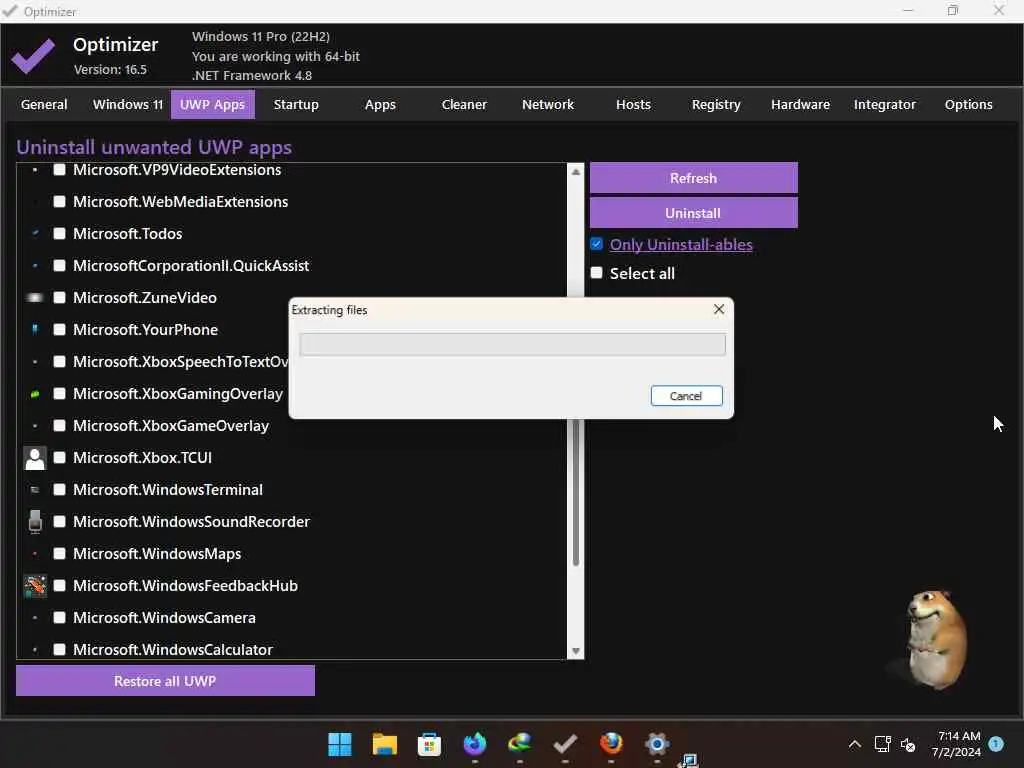Open Microsoft Store from the taskbar

[429, 744]
